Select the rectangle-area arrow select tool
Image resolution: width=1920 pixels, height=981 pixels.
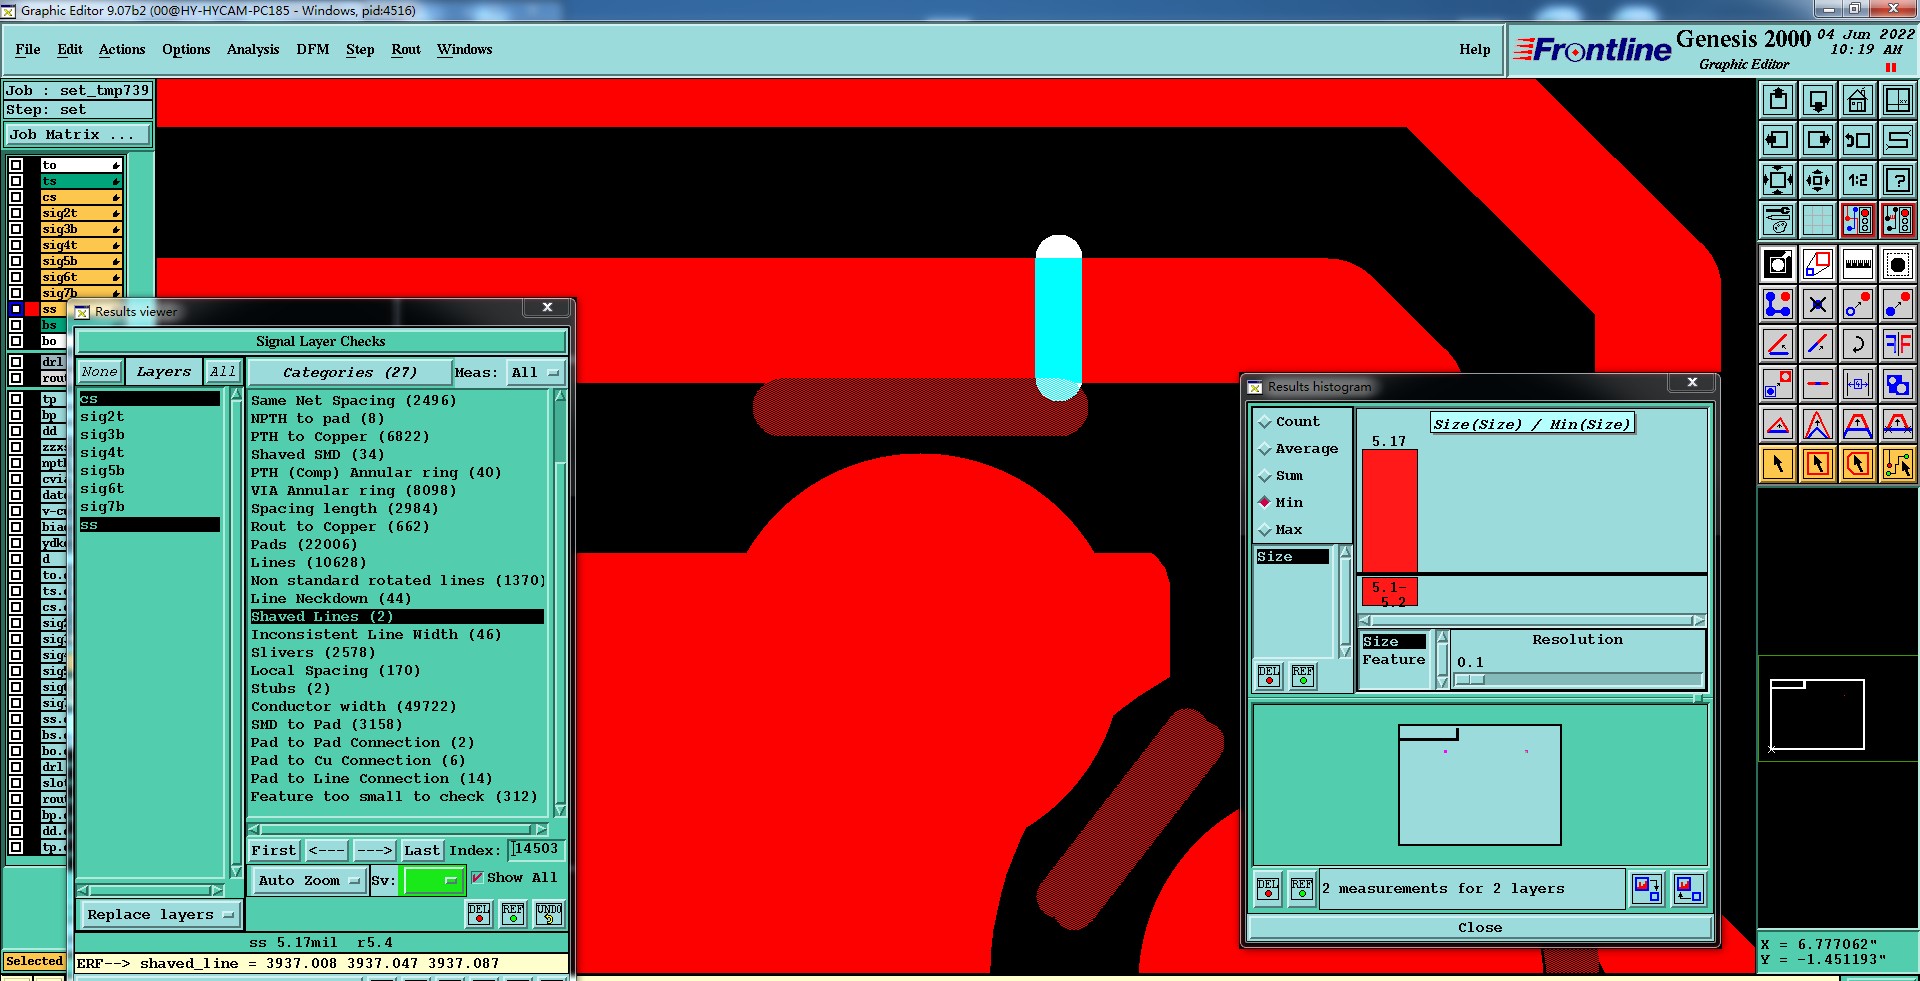pos(1818,464)
